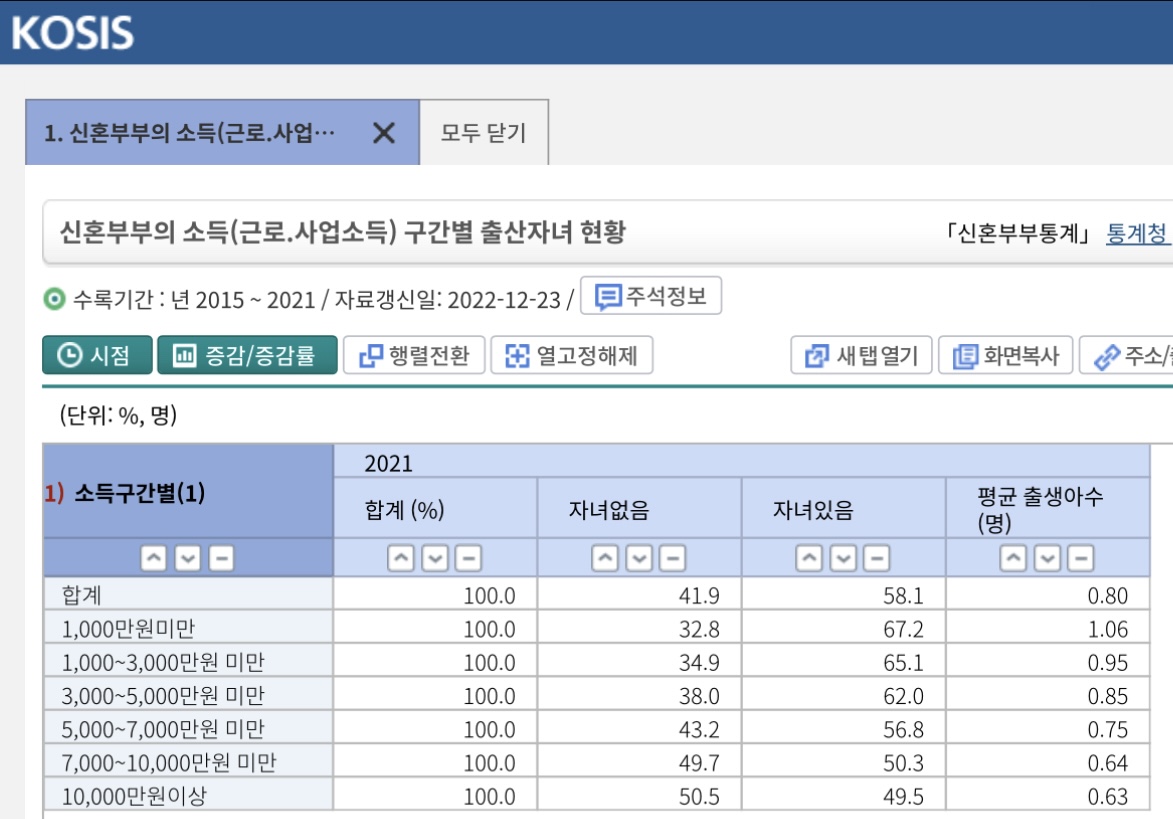Viewport: 1173px width, 819px height.
Task: Select the 10,000만원이상 row label
Action: 138,796
